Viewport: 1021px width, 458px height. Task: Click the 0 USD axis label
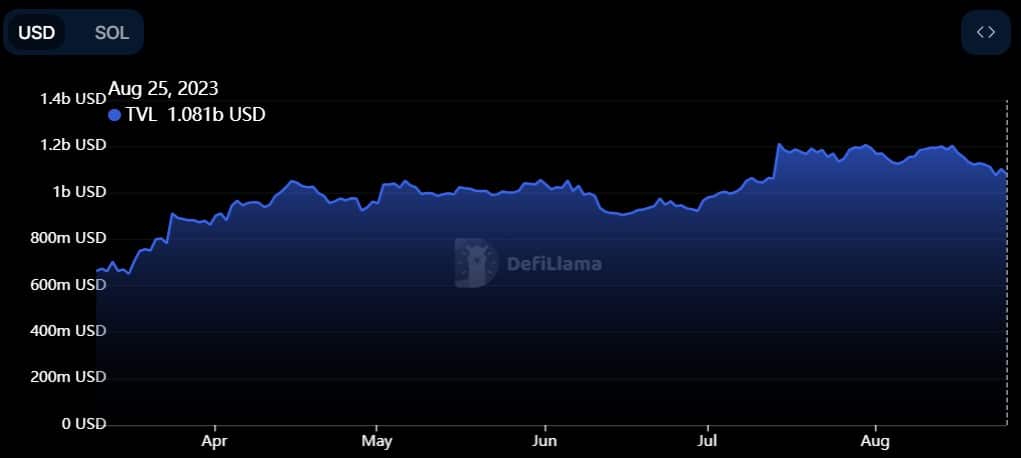click(83, 424)
